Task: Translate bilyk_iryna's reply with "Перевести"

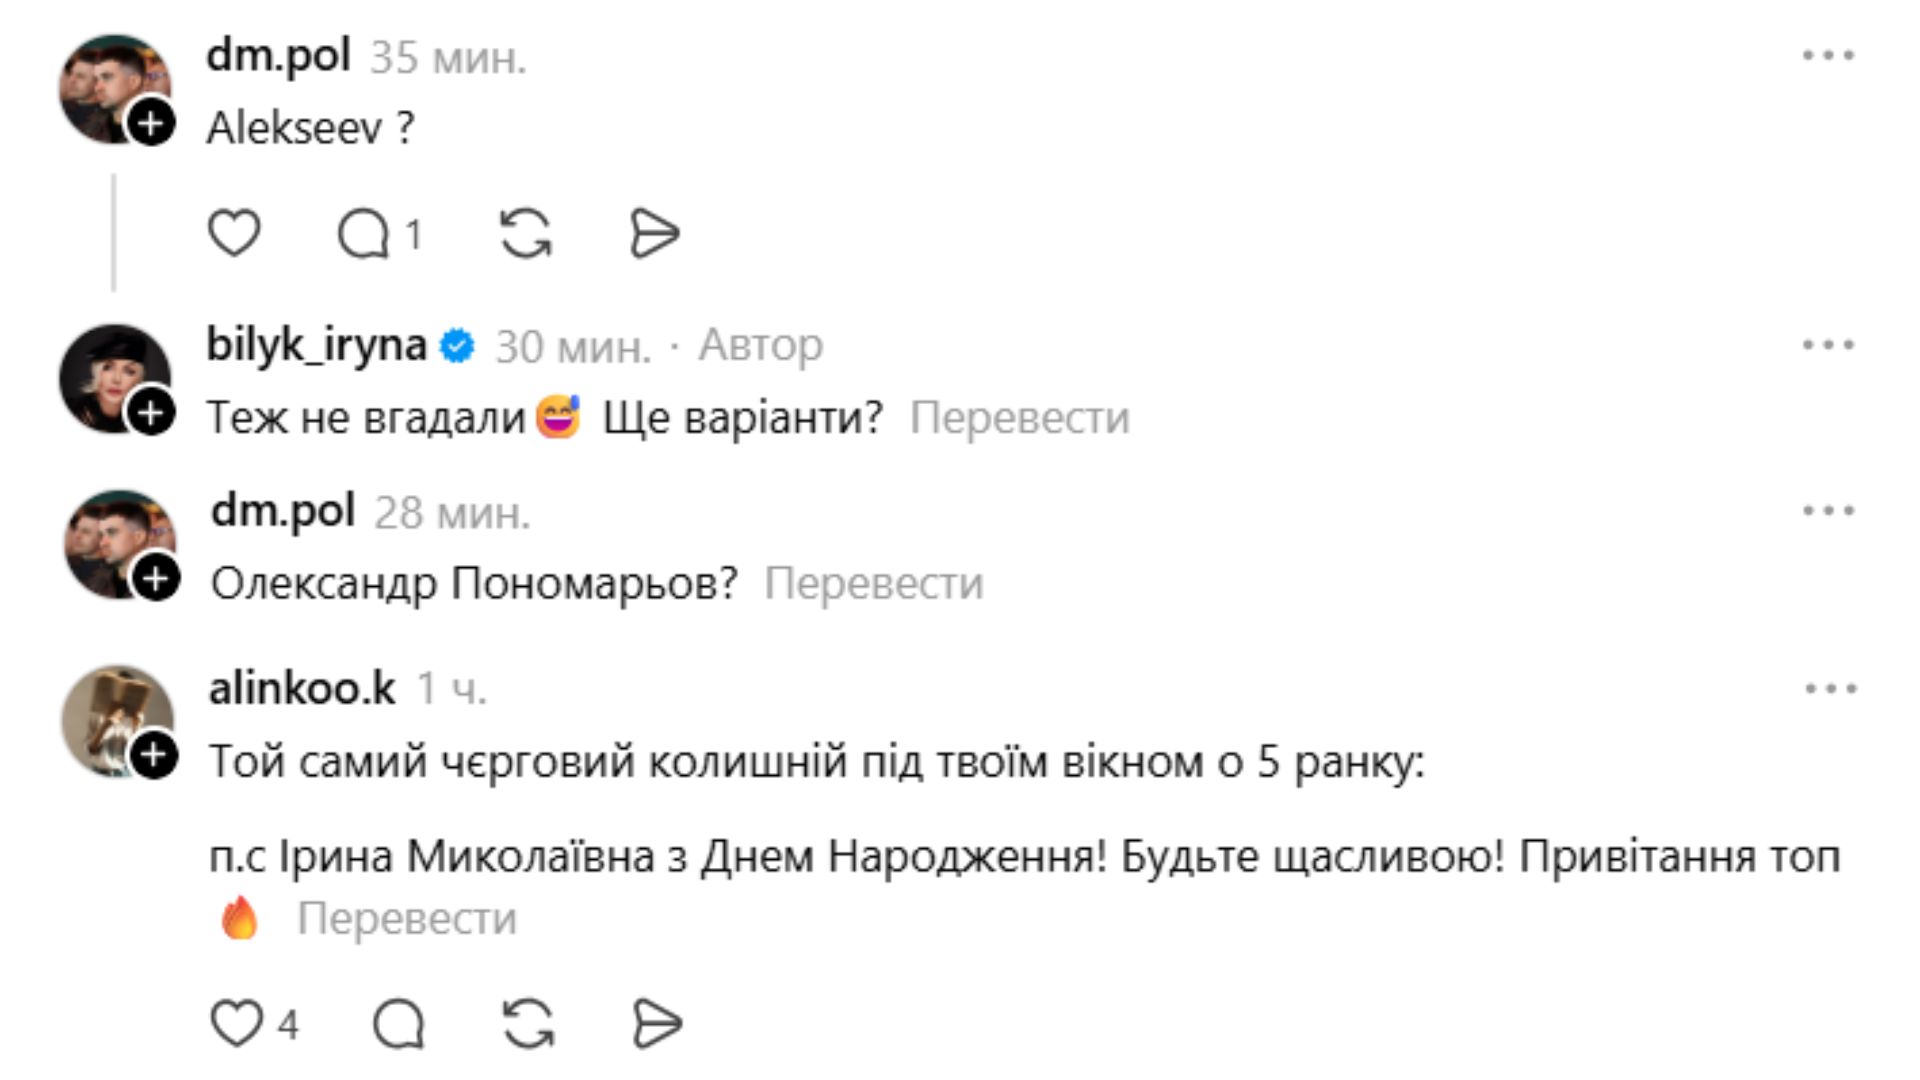Action: click(1019, 418)
